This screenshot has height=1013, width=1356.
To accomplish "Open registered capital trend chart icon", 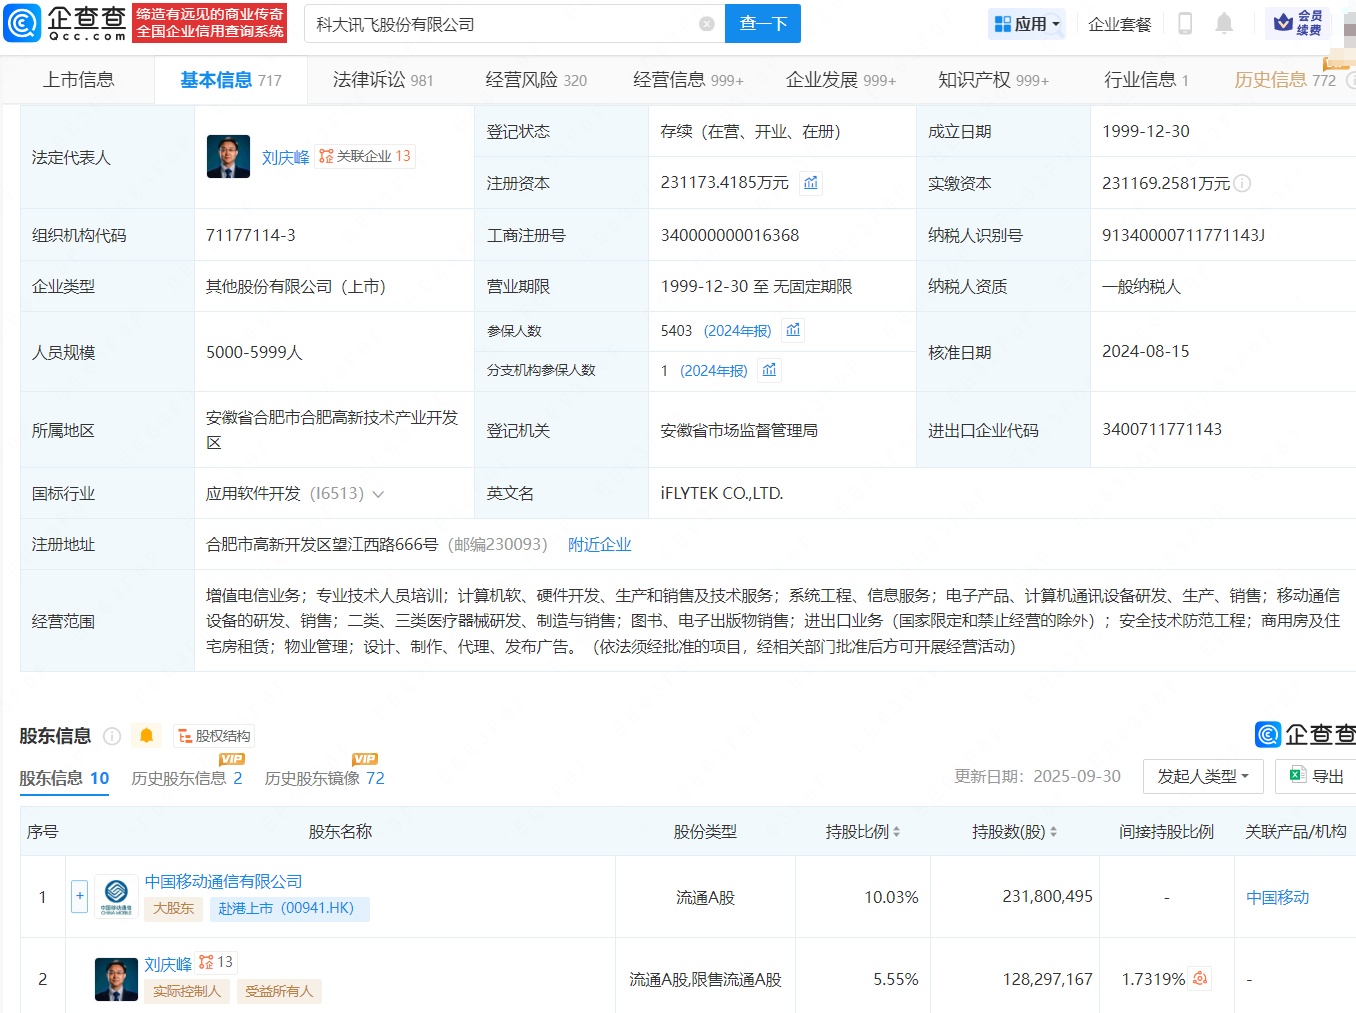I will pyautogui.click(x=811, y=183).
